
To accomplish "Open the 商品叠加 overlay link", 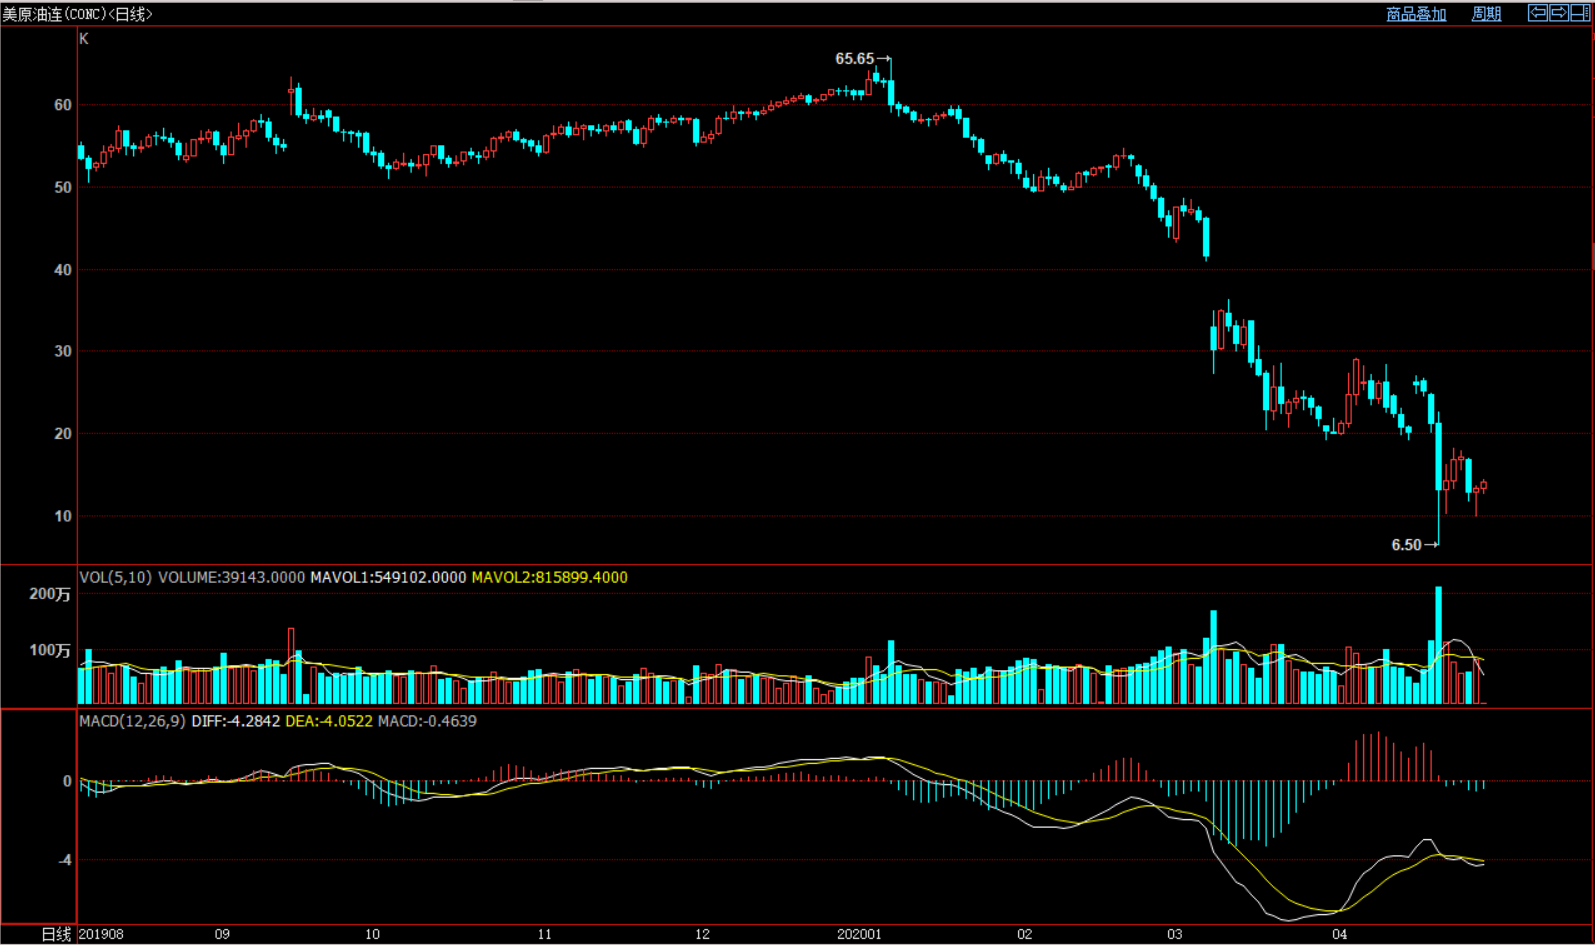I will click(1416, 14).
